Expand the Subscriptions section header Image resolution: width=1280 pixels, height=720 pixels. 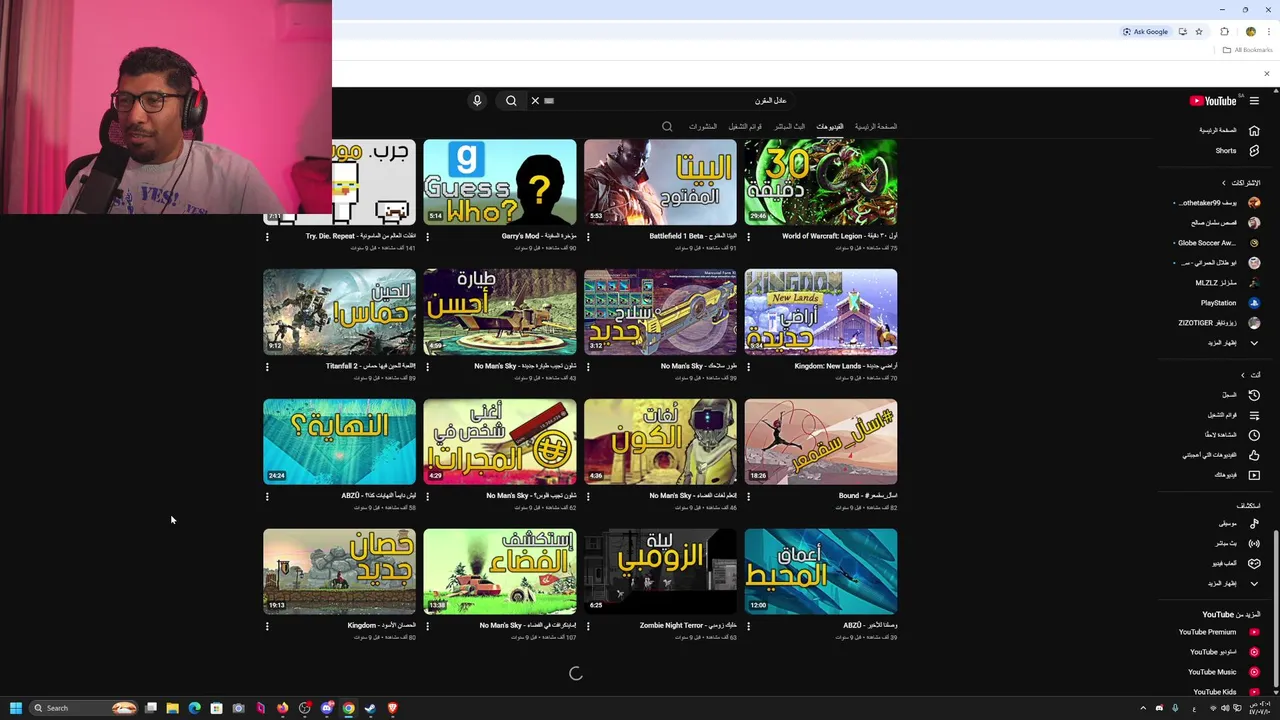pos(1240,183)
